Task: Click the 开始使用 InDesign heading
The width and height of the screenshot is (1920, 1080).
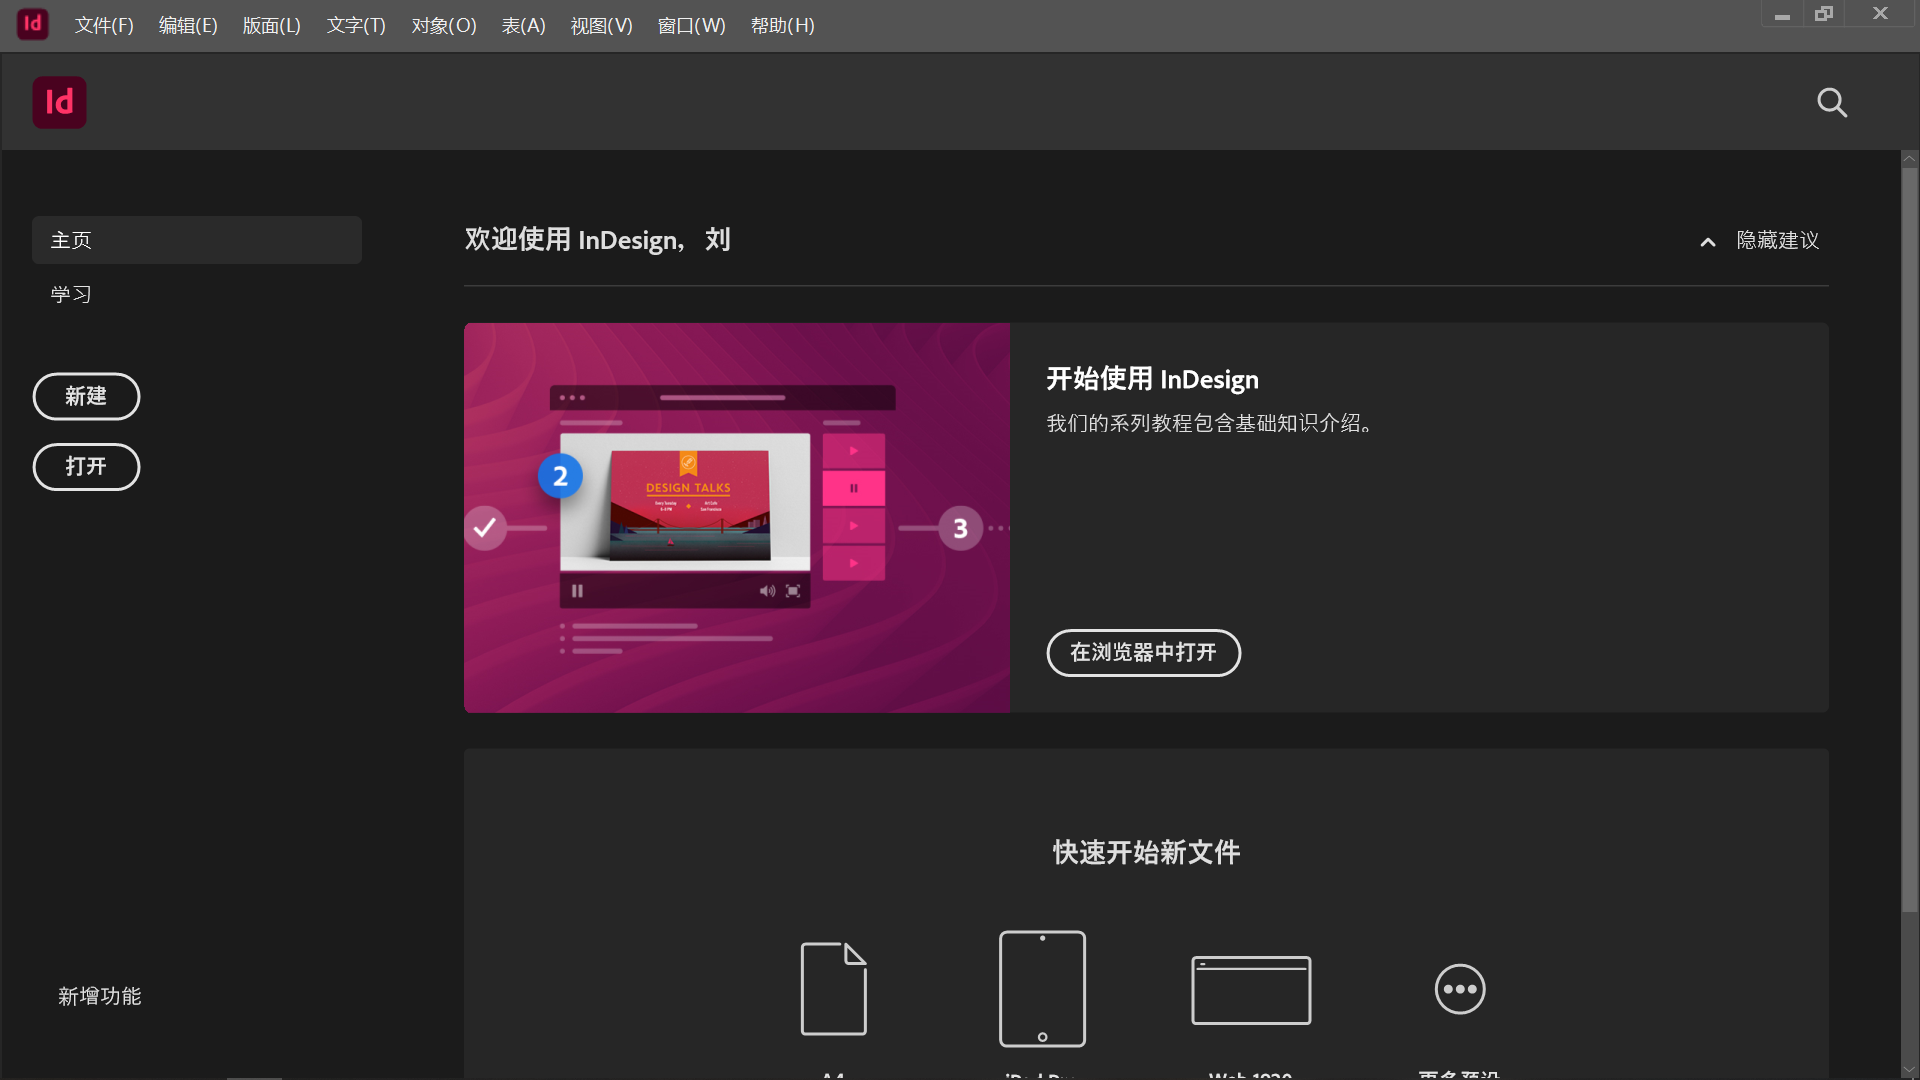Action: (x=1152, y=379)
